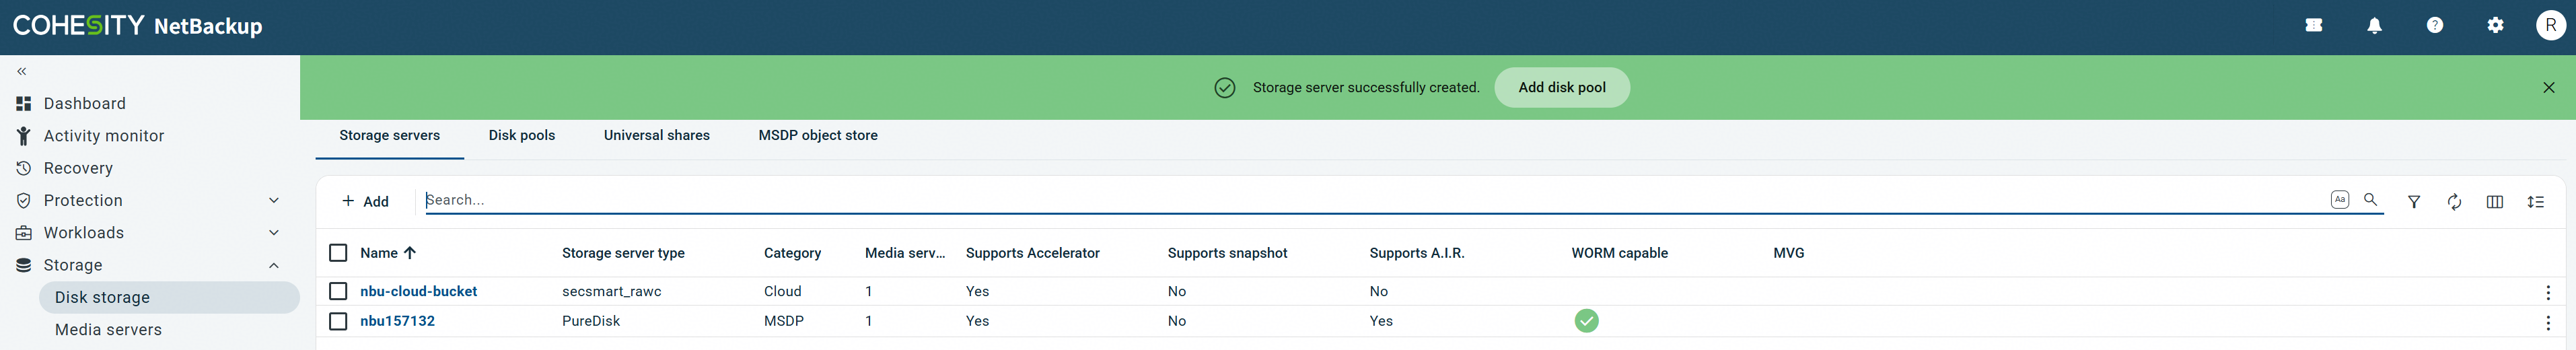Click the PureDisk type cell
2576x350 pixels.
click(x=590, y=321)
